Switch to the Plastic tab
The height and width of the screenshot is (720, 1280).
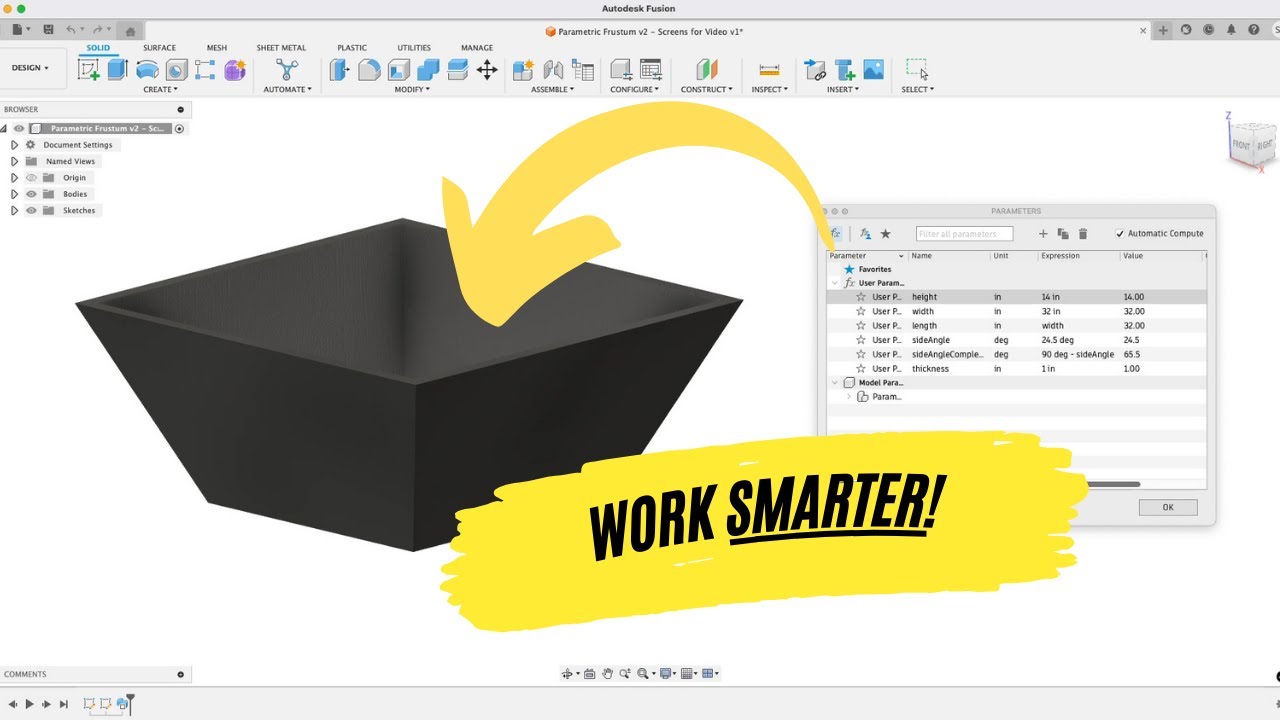tap(352, 48)
